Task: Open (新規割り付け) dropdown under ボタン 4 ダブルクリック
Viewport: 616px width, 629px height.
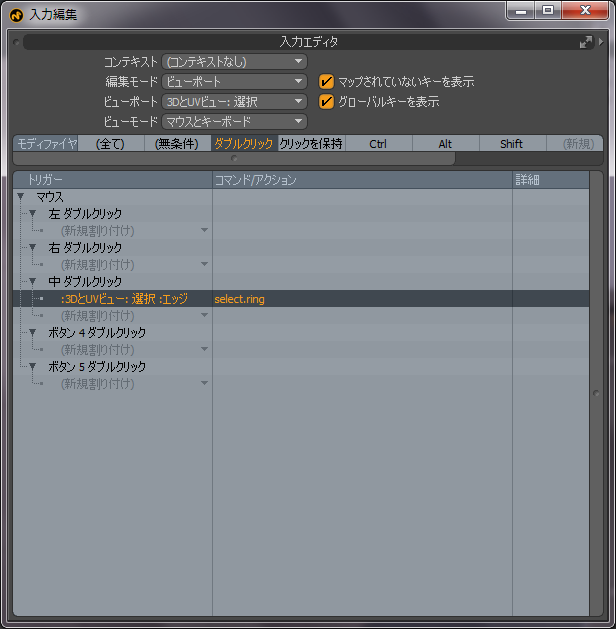Action: pos(205,349)
